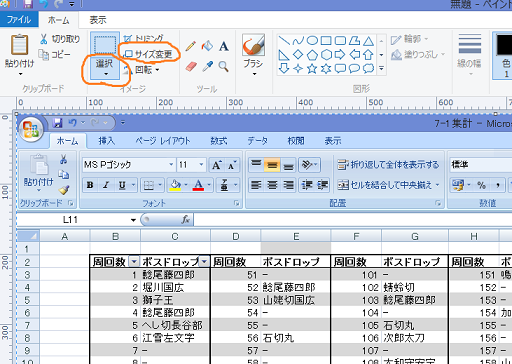Click the データ tab in Excel
512x364 pixels.
(x=258, y=141)
